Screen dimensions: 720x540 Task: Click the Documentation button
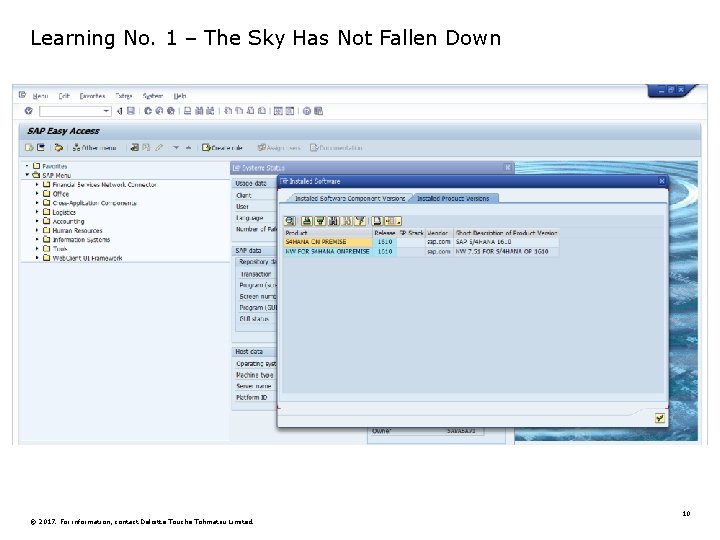pos(337,148)
